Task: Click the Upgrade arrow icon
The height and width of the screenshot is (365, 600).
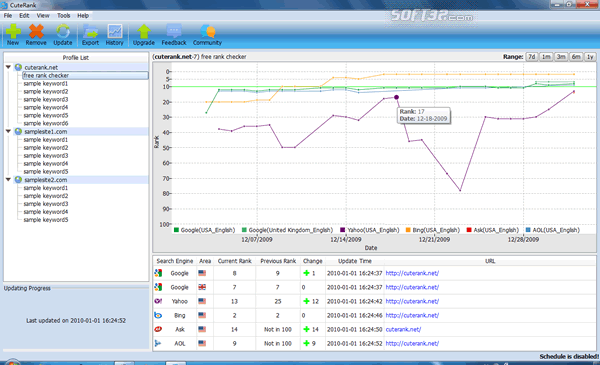Action: coord(144,32)
